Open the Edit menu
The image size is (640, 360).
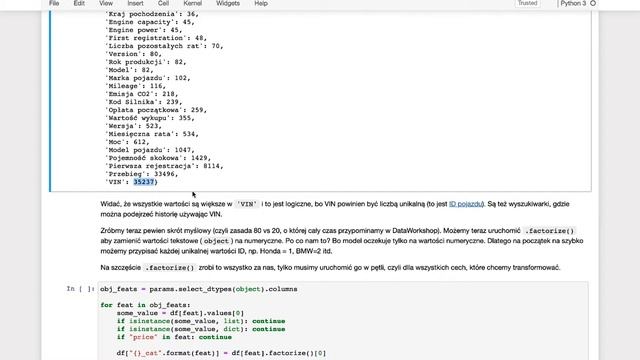pos(79,3)
